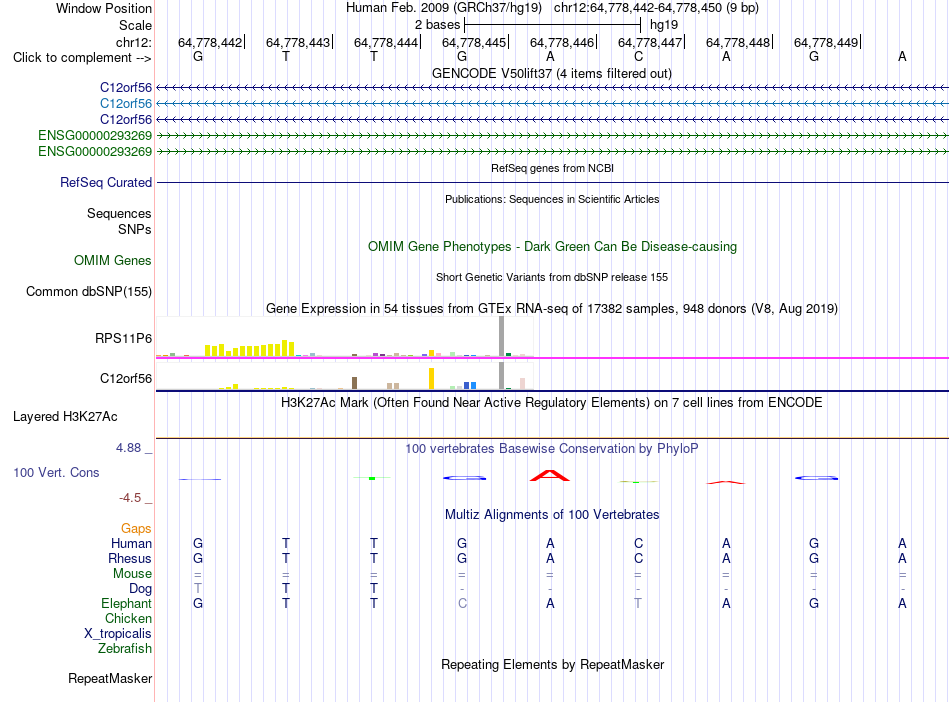The height and width of the screenshot is (702, 950).
Task: Click the Zebrafish species label
Action: pos(125,648)
